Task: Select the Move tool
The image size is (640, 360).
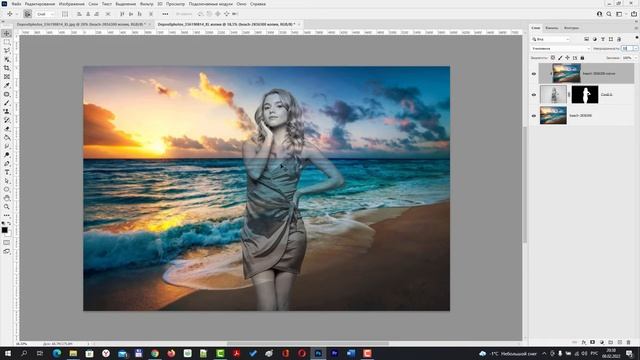Action: coord(7,33)
